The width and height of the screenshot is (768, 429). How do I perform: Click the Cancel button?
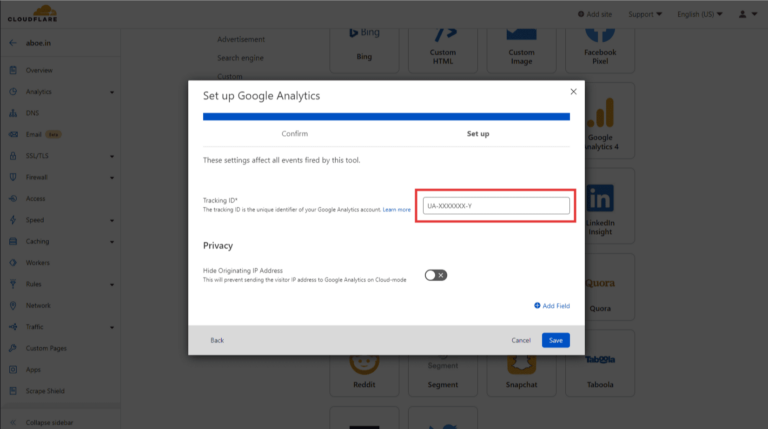[x=521, y=340]
